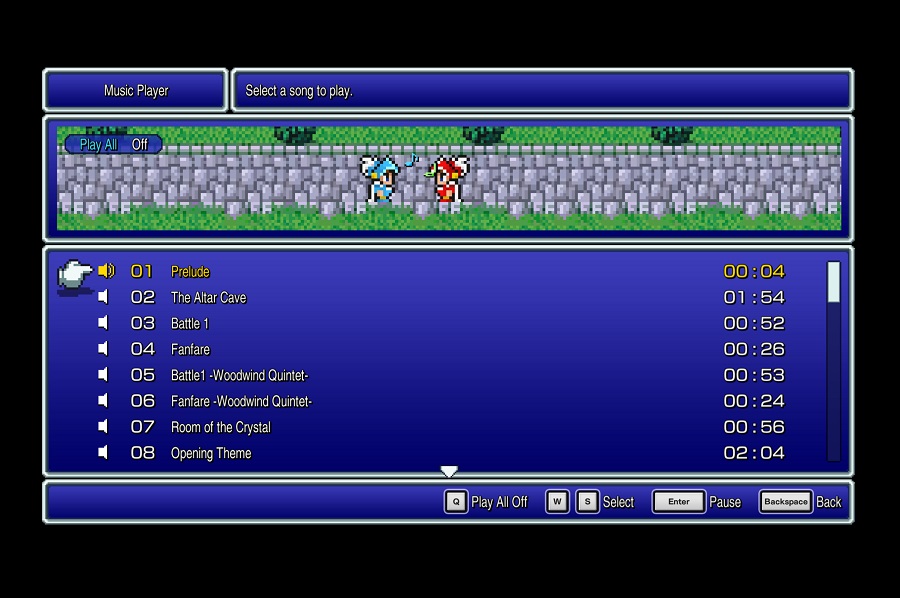Click speaker icon for Battle1 -Woodwind Quintet-
Image resolution: width=900 pixels, height=598 pixels.
(103, 375)
